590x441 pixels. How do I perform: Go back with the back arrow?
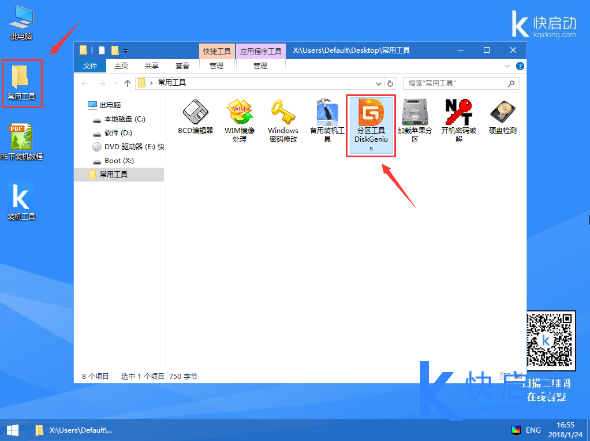tap(85, 83)
